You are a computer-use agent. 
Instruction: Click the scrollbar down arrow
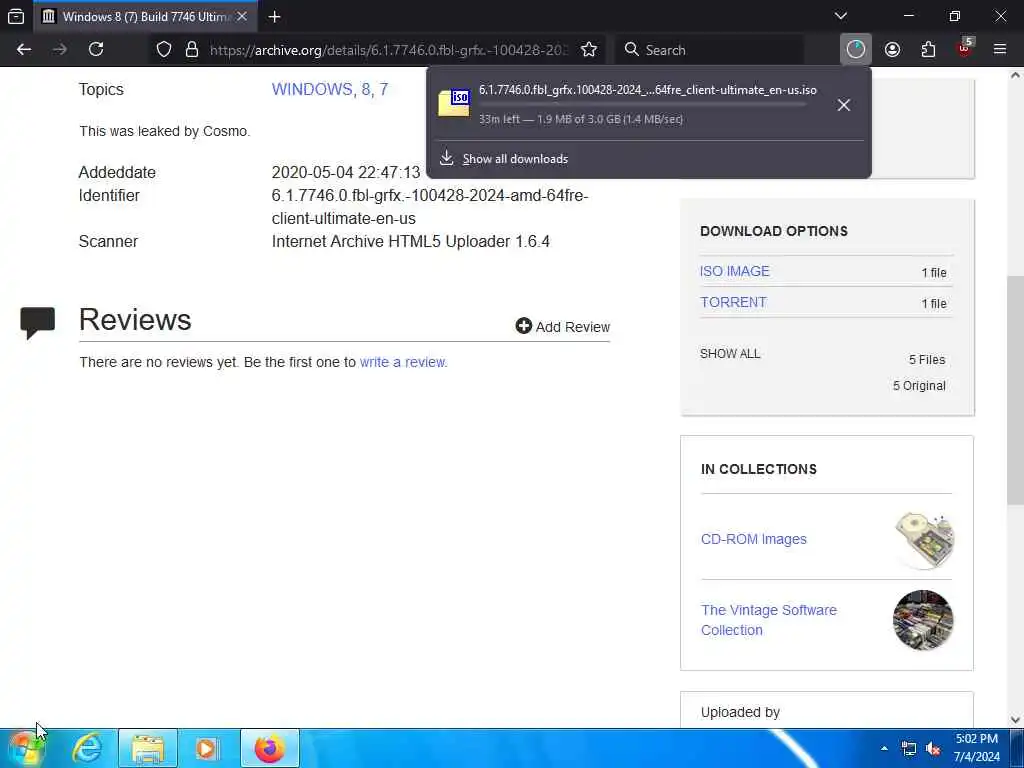tap(1016, 720)
